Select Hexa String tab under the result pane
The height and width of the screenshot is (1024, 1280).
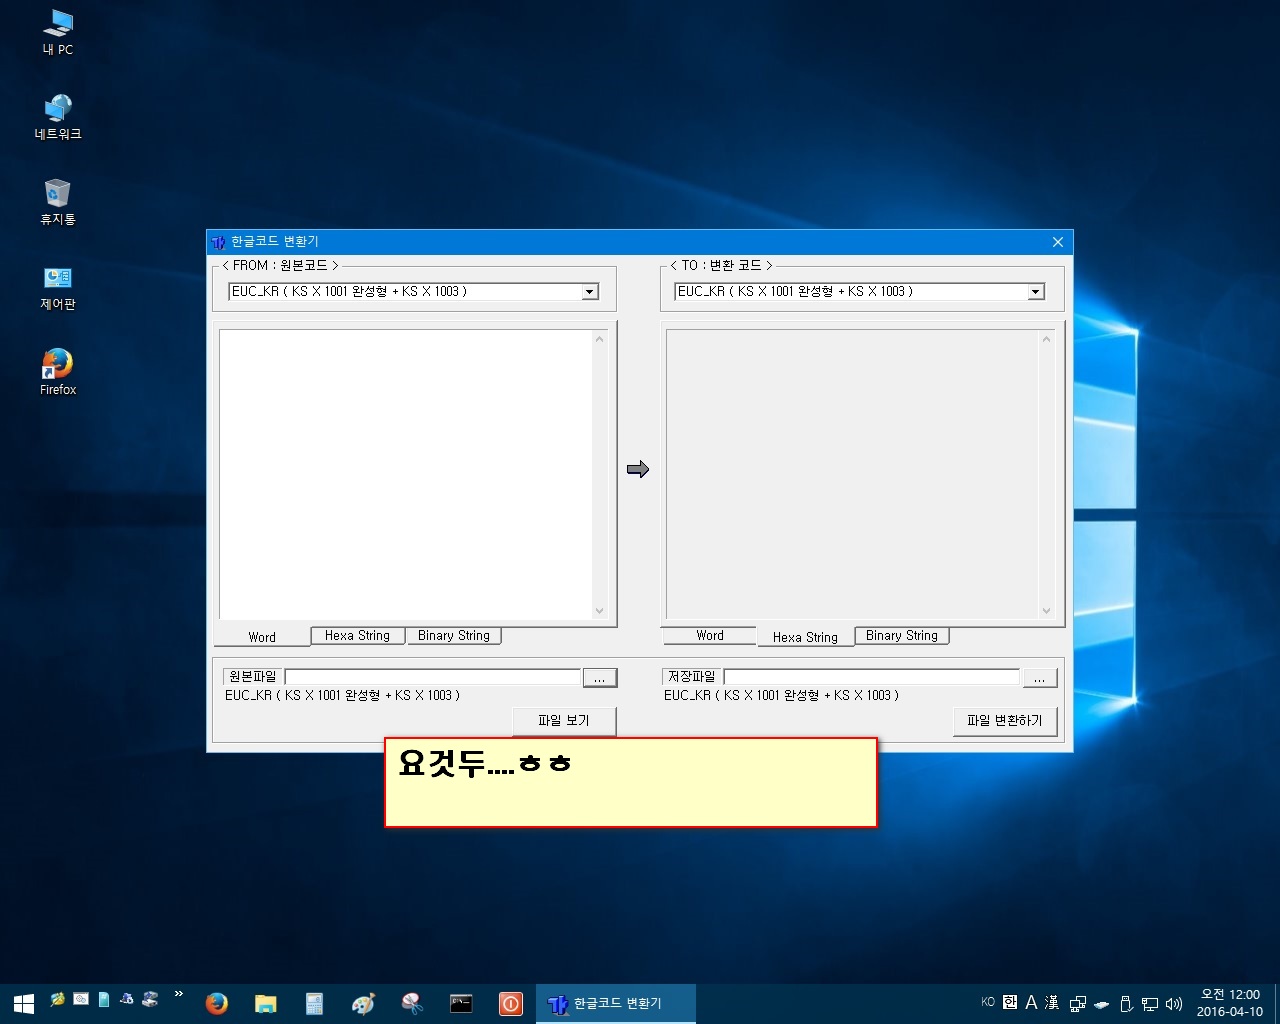805,637
